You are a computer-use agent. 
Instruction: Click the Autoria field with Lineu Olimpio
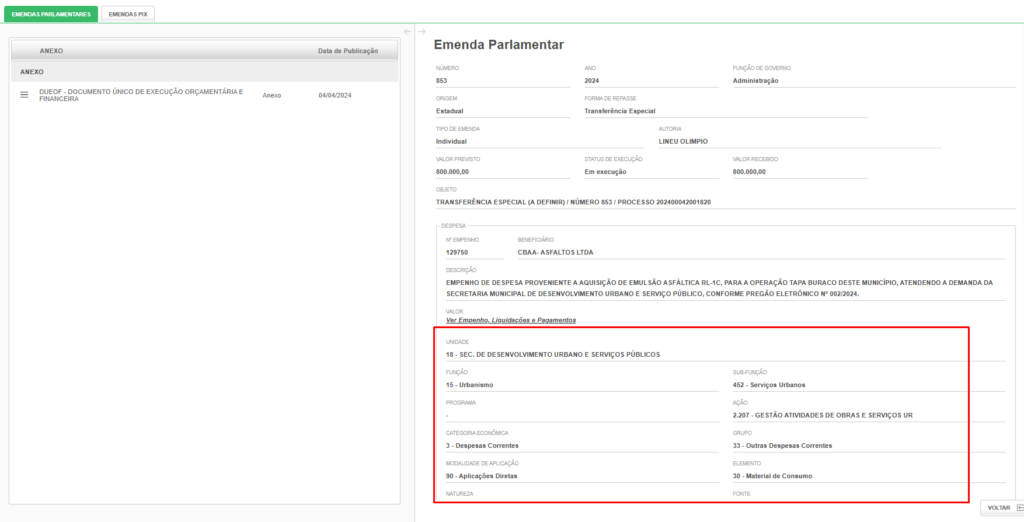[798, 141]
